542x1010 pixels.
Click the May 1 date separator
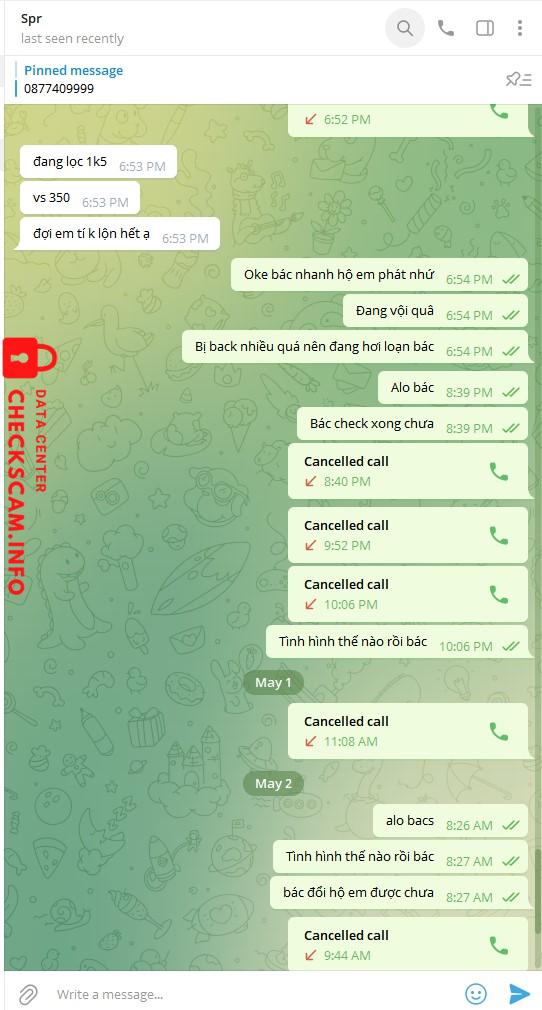pos(273,683)
